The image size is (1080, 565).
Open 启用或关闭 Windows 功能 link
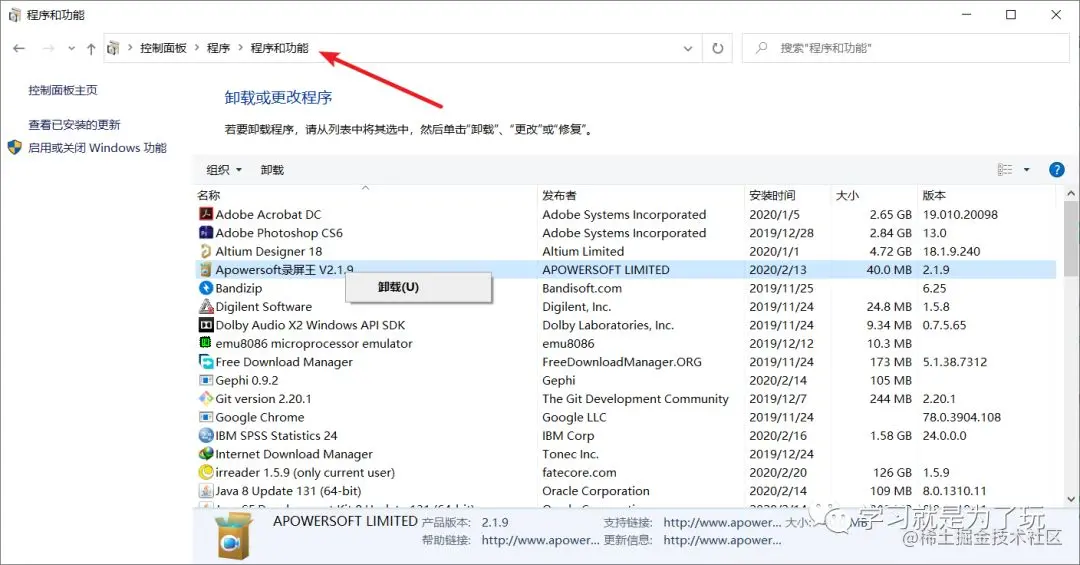(97, 147)
